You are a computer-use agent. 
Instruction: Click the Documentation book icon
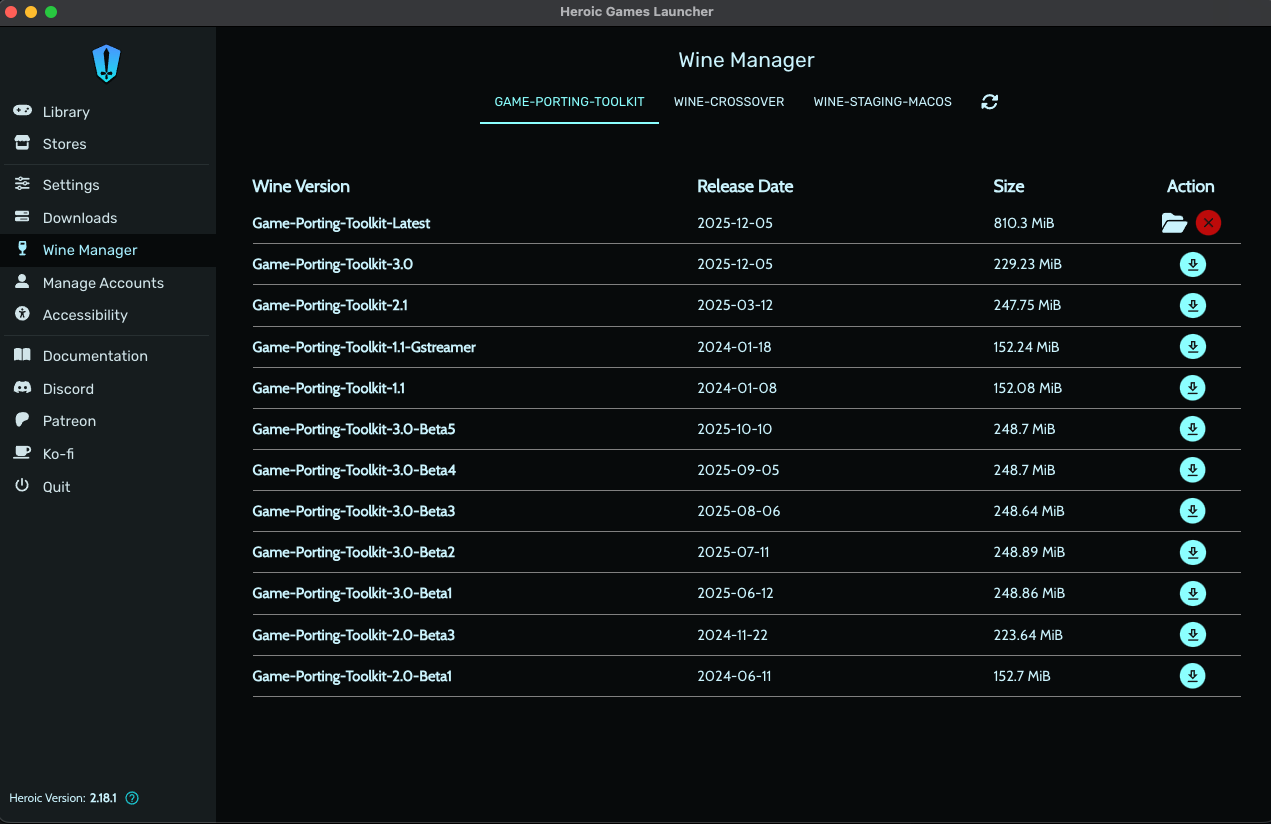(22, 355)
